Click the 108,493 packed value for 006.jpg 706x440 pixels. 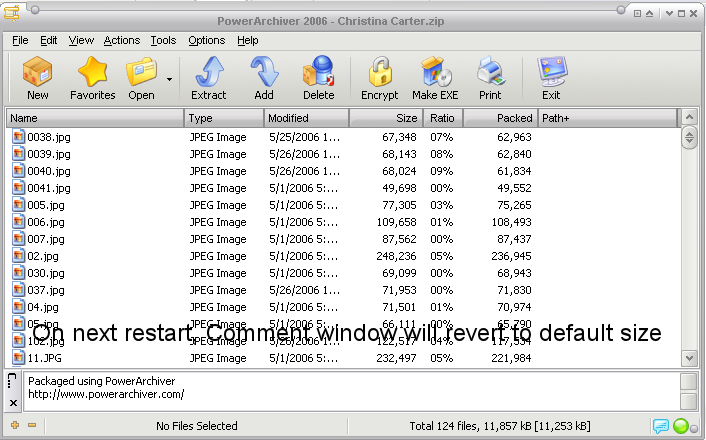(x=511, y=222)
